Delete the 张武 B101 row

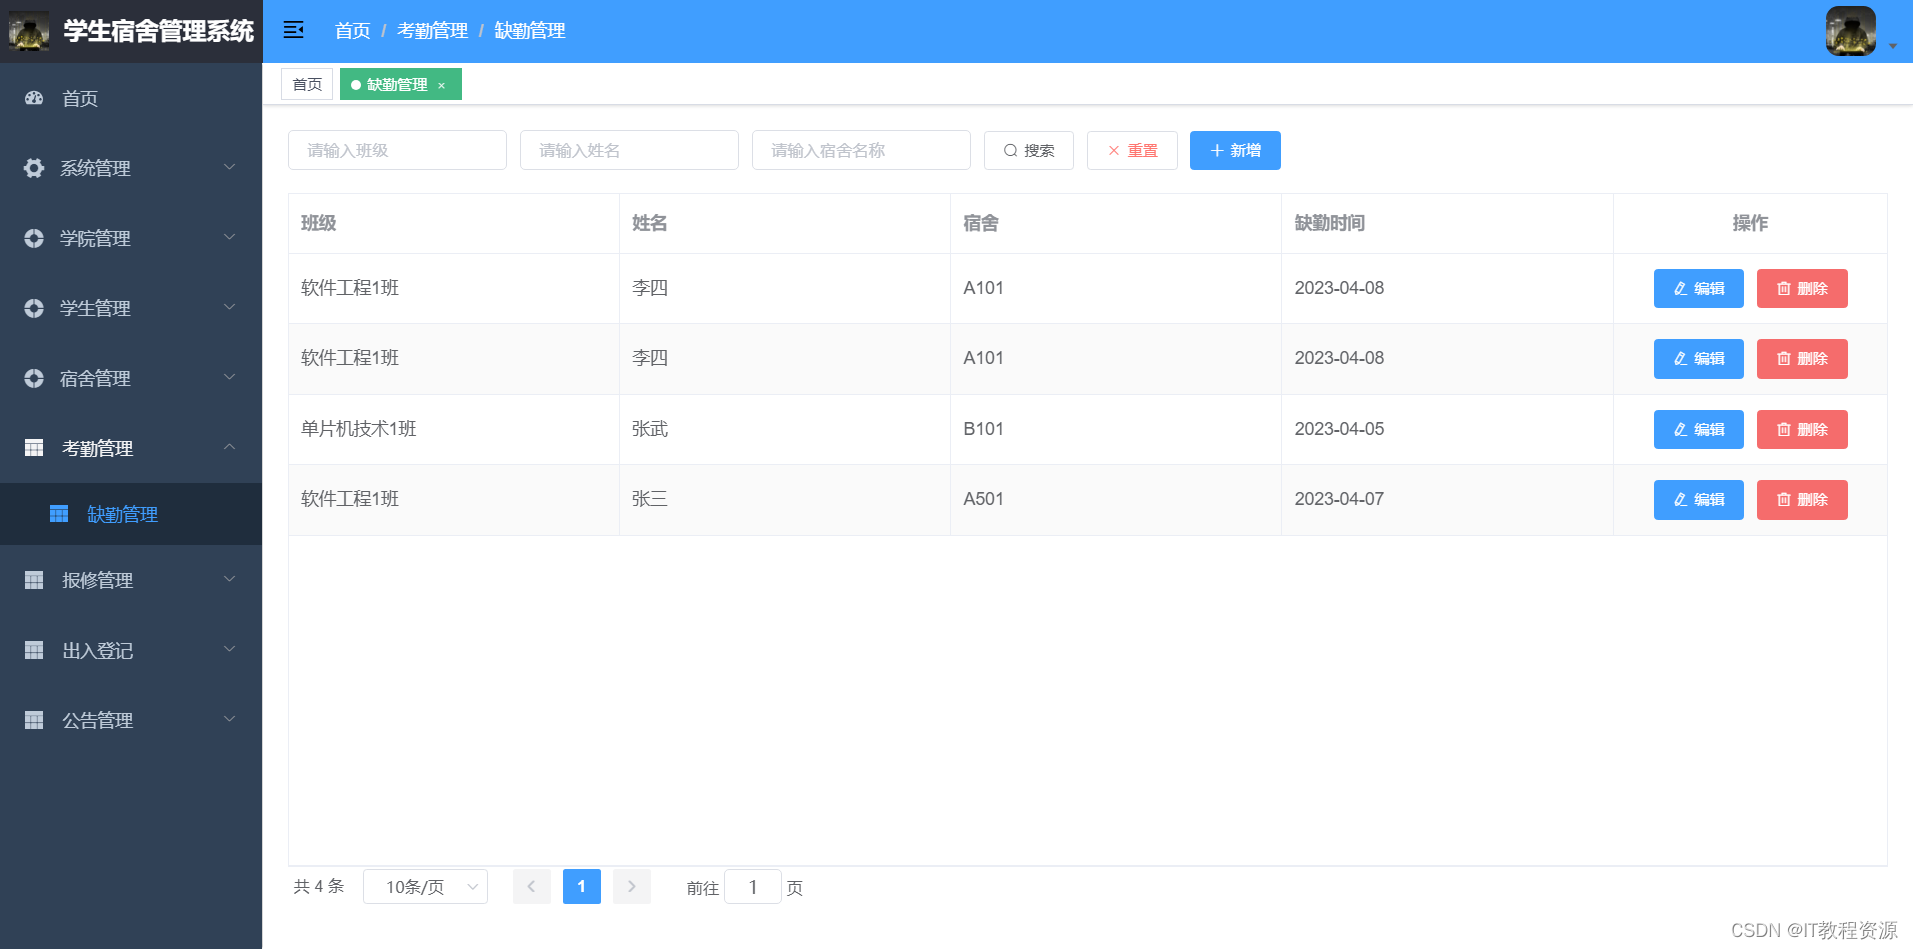1802,429
